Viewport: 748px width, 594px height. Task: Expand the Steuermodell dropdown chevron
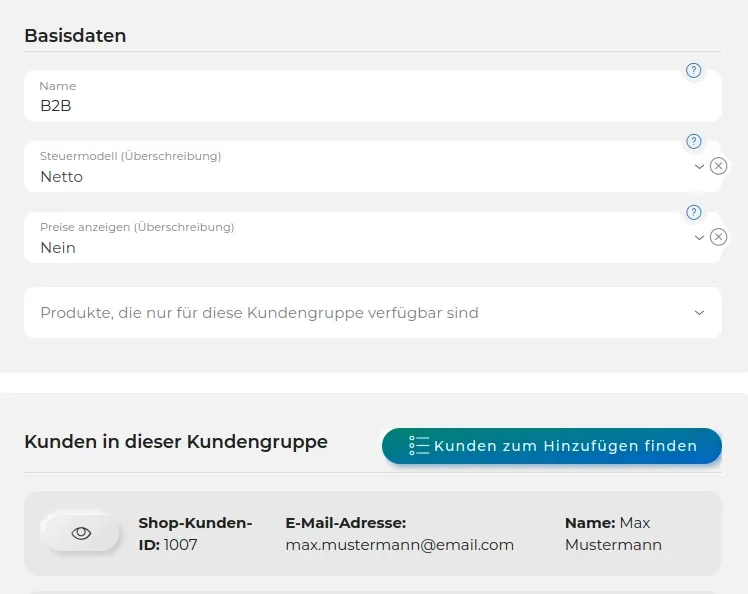[x=699, y=167]
